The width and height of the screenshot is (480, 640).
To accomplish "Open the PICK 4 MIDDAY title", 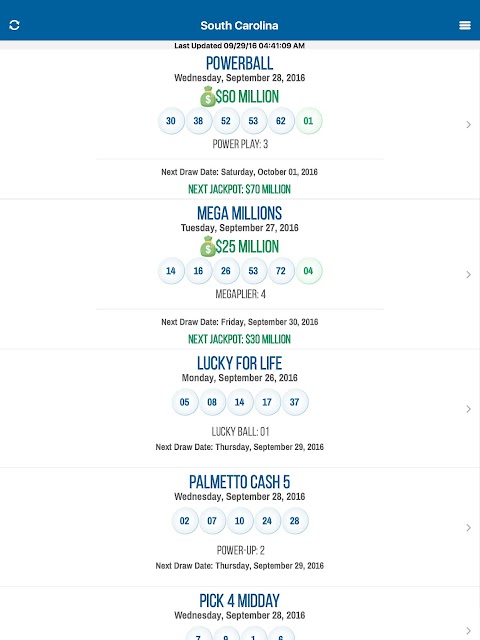I will click(240, 601).
